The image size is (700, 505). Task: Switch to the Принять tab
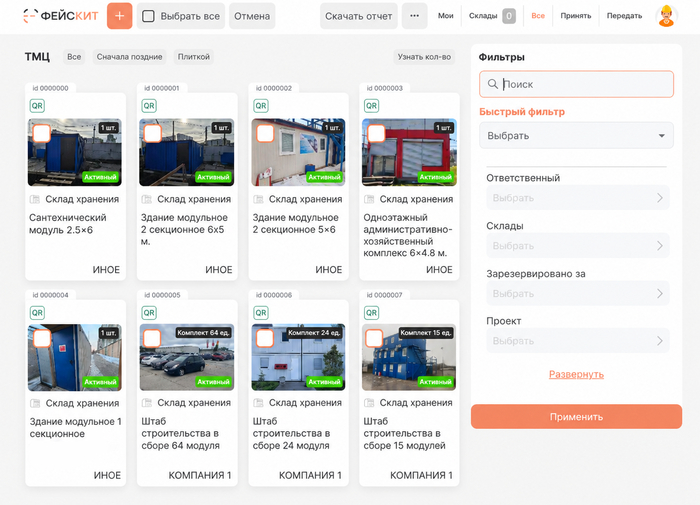pyautogui.click(x=576, y=16)
